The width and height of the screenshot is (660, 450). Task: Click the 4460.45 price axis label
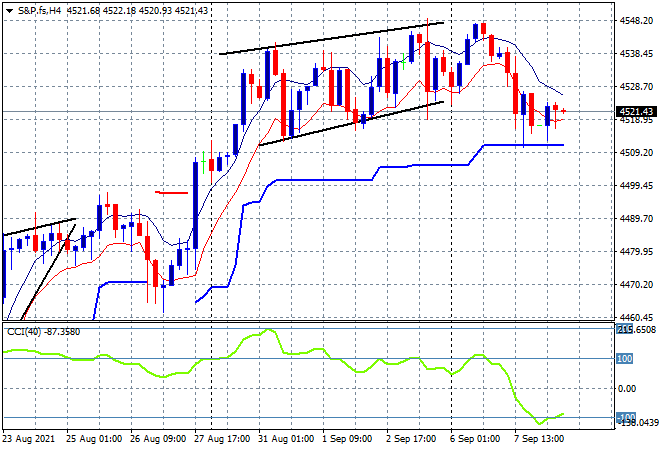click(636, 317)
